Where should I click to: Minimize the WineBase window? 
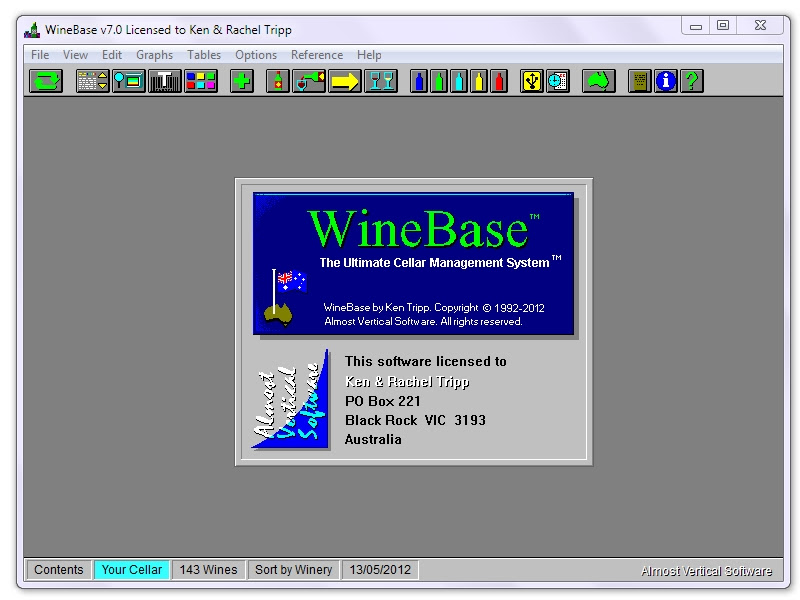pyautogui.click(x=696, y=26)
